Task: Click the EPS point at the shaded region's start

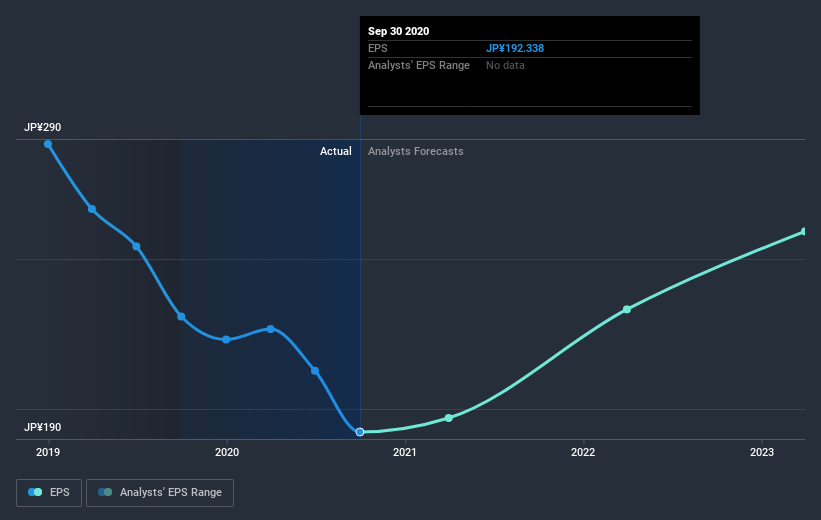Action: (181, 316)
